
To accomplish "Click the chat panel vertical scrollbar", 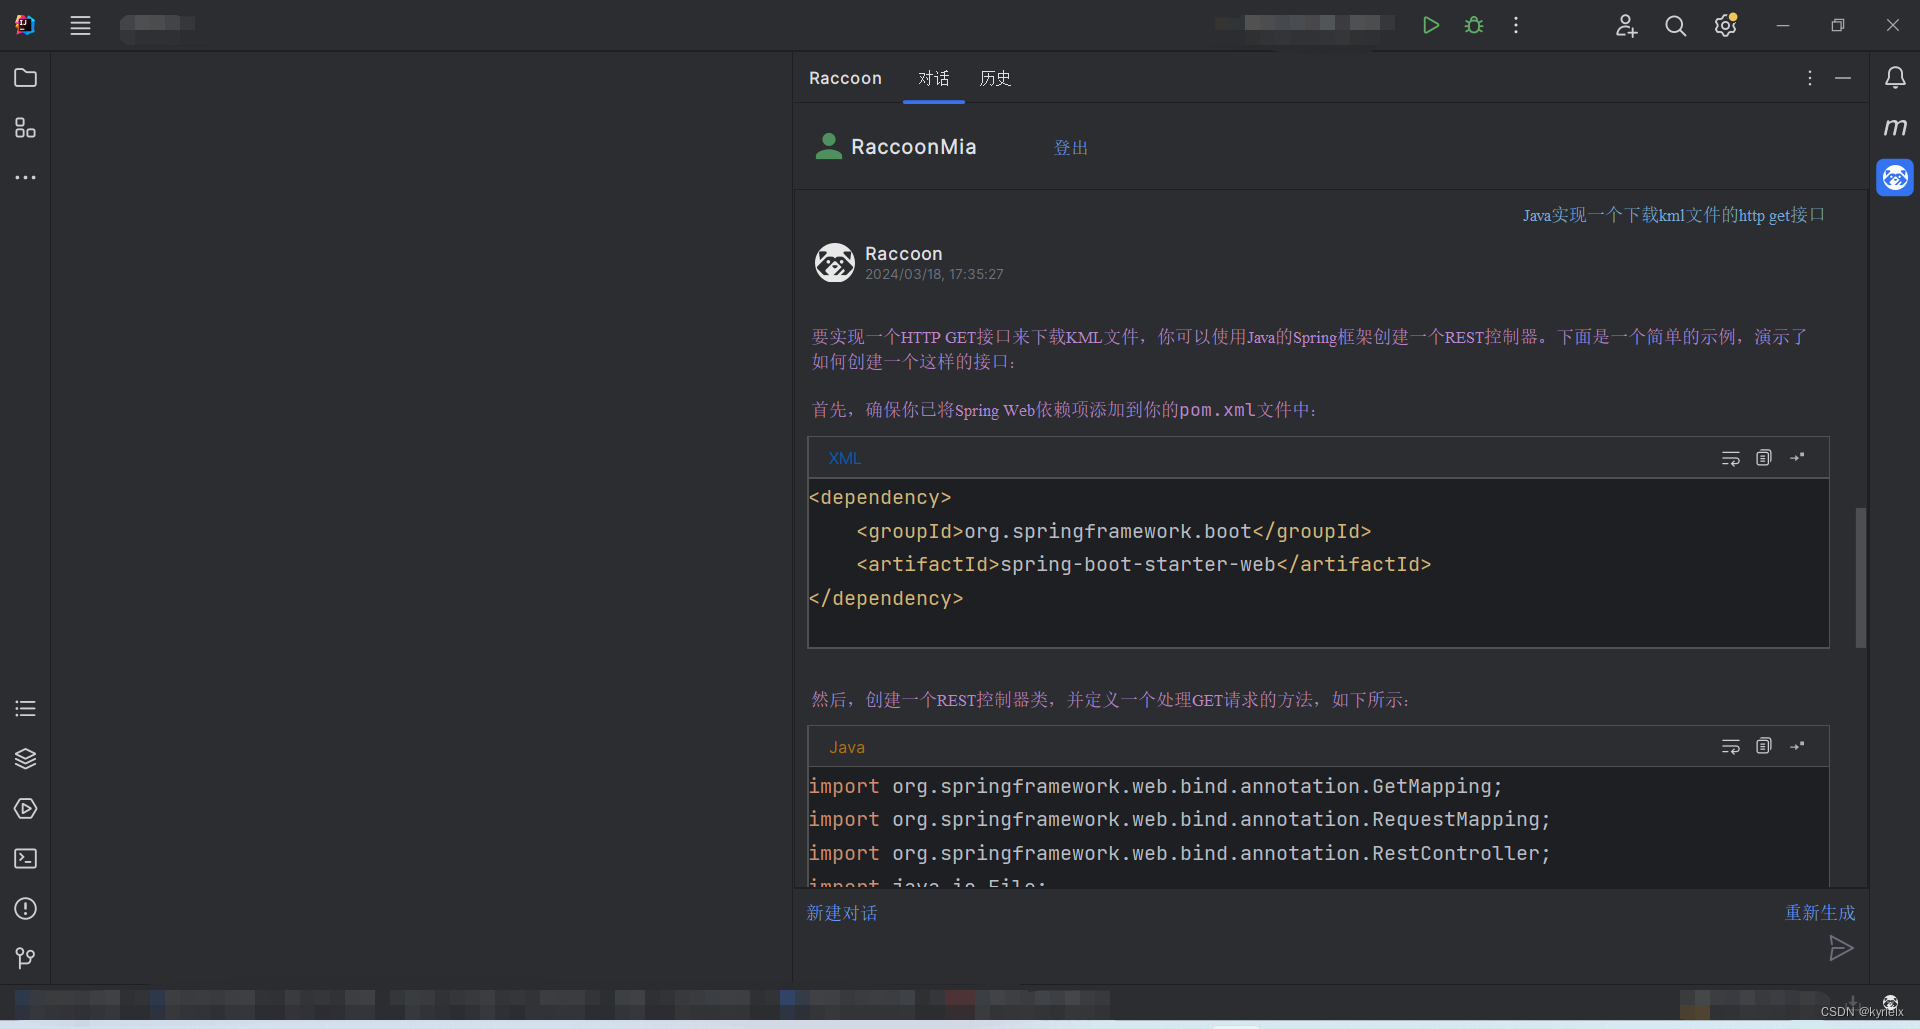I will 1860,577.
